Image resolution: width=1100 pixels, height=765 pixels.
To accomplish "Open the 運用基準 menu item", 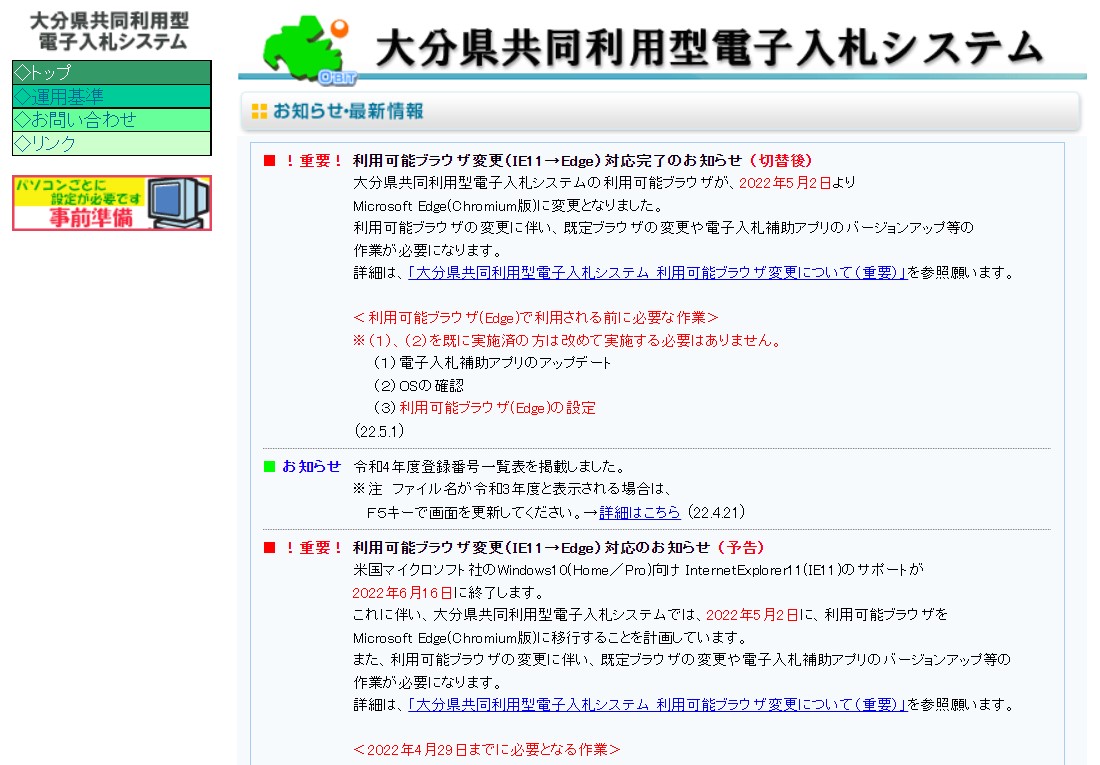I will (x=112, y=96).
